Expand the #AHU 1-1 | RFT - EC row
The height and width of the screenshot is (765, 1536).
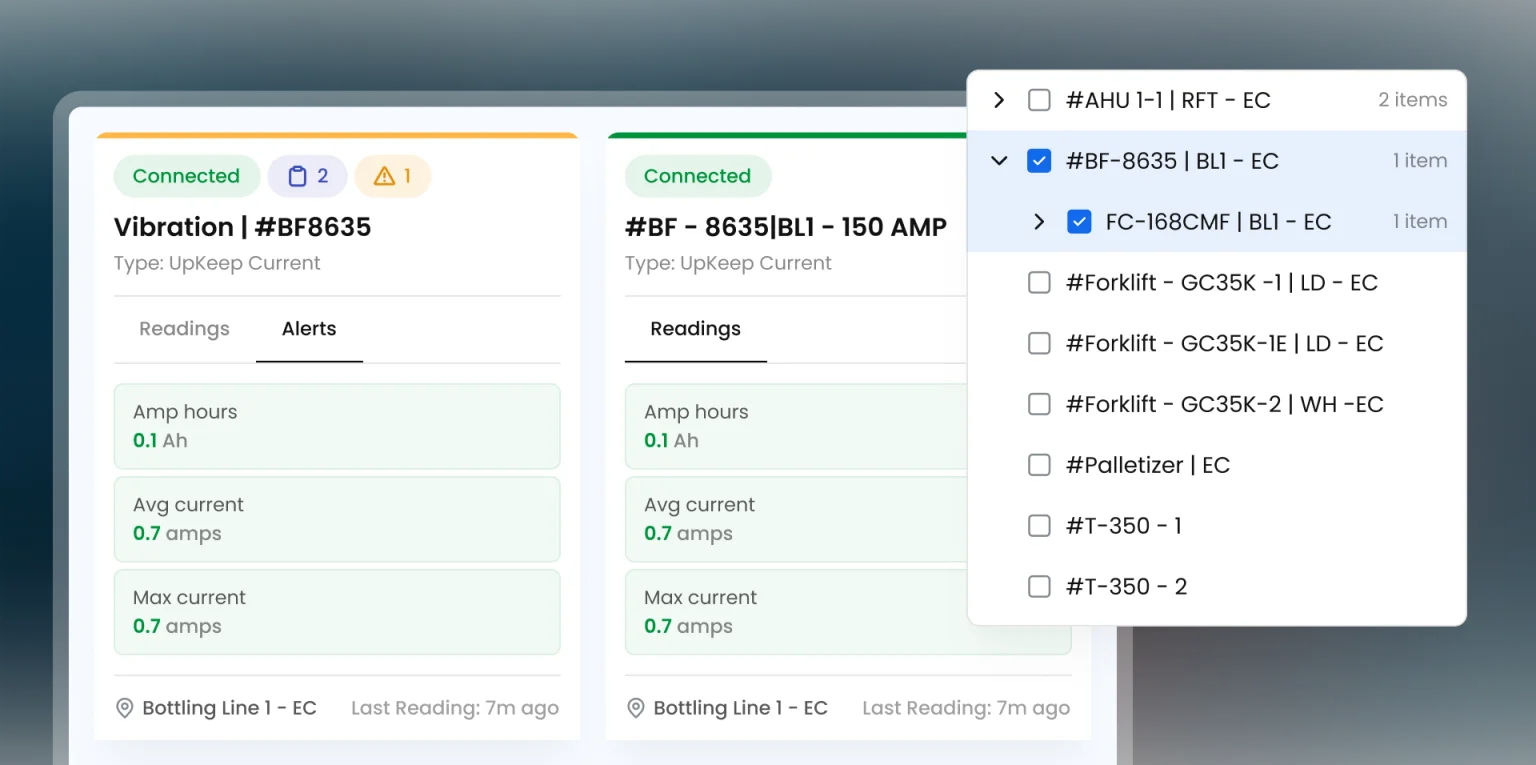coord(998,100)
